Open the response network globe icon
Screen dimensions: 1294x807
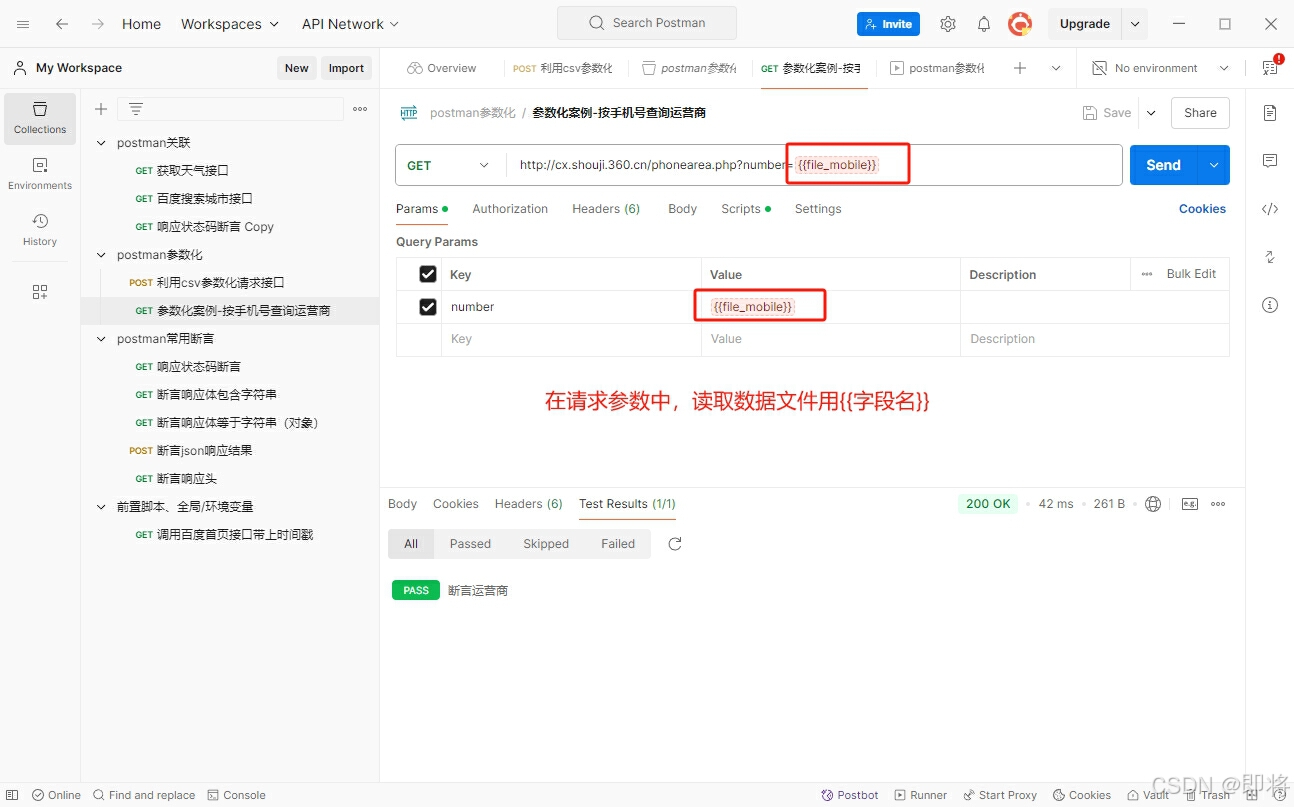coord(1153,504)
